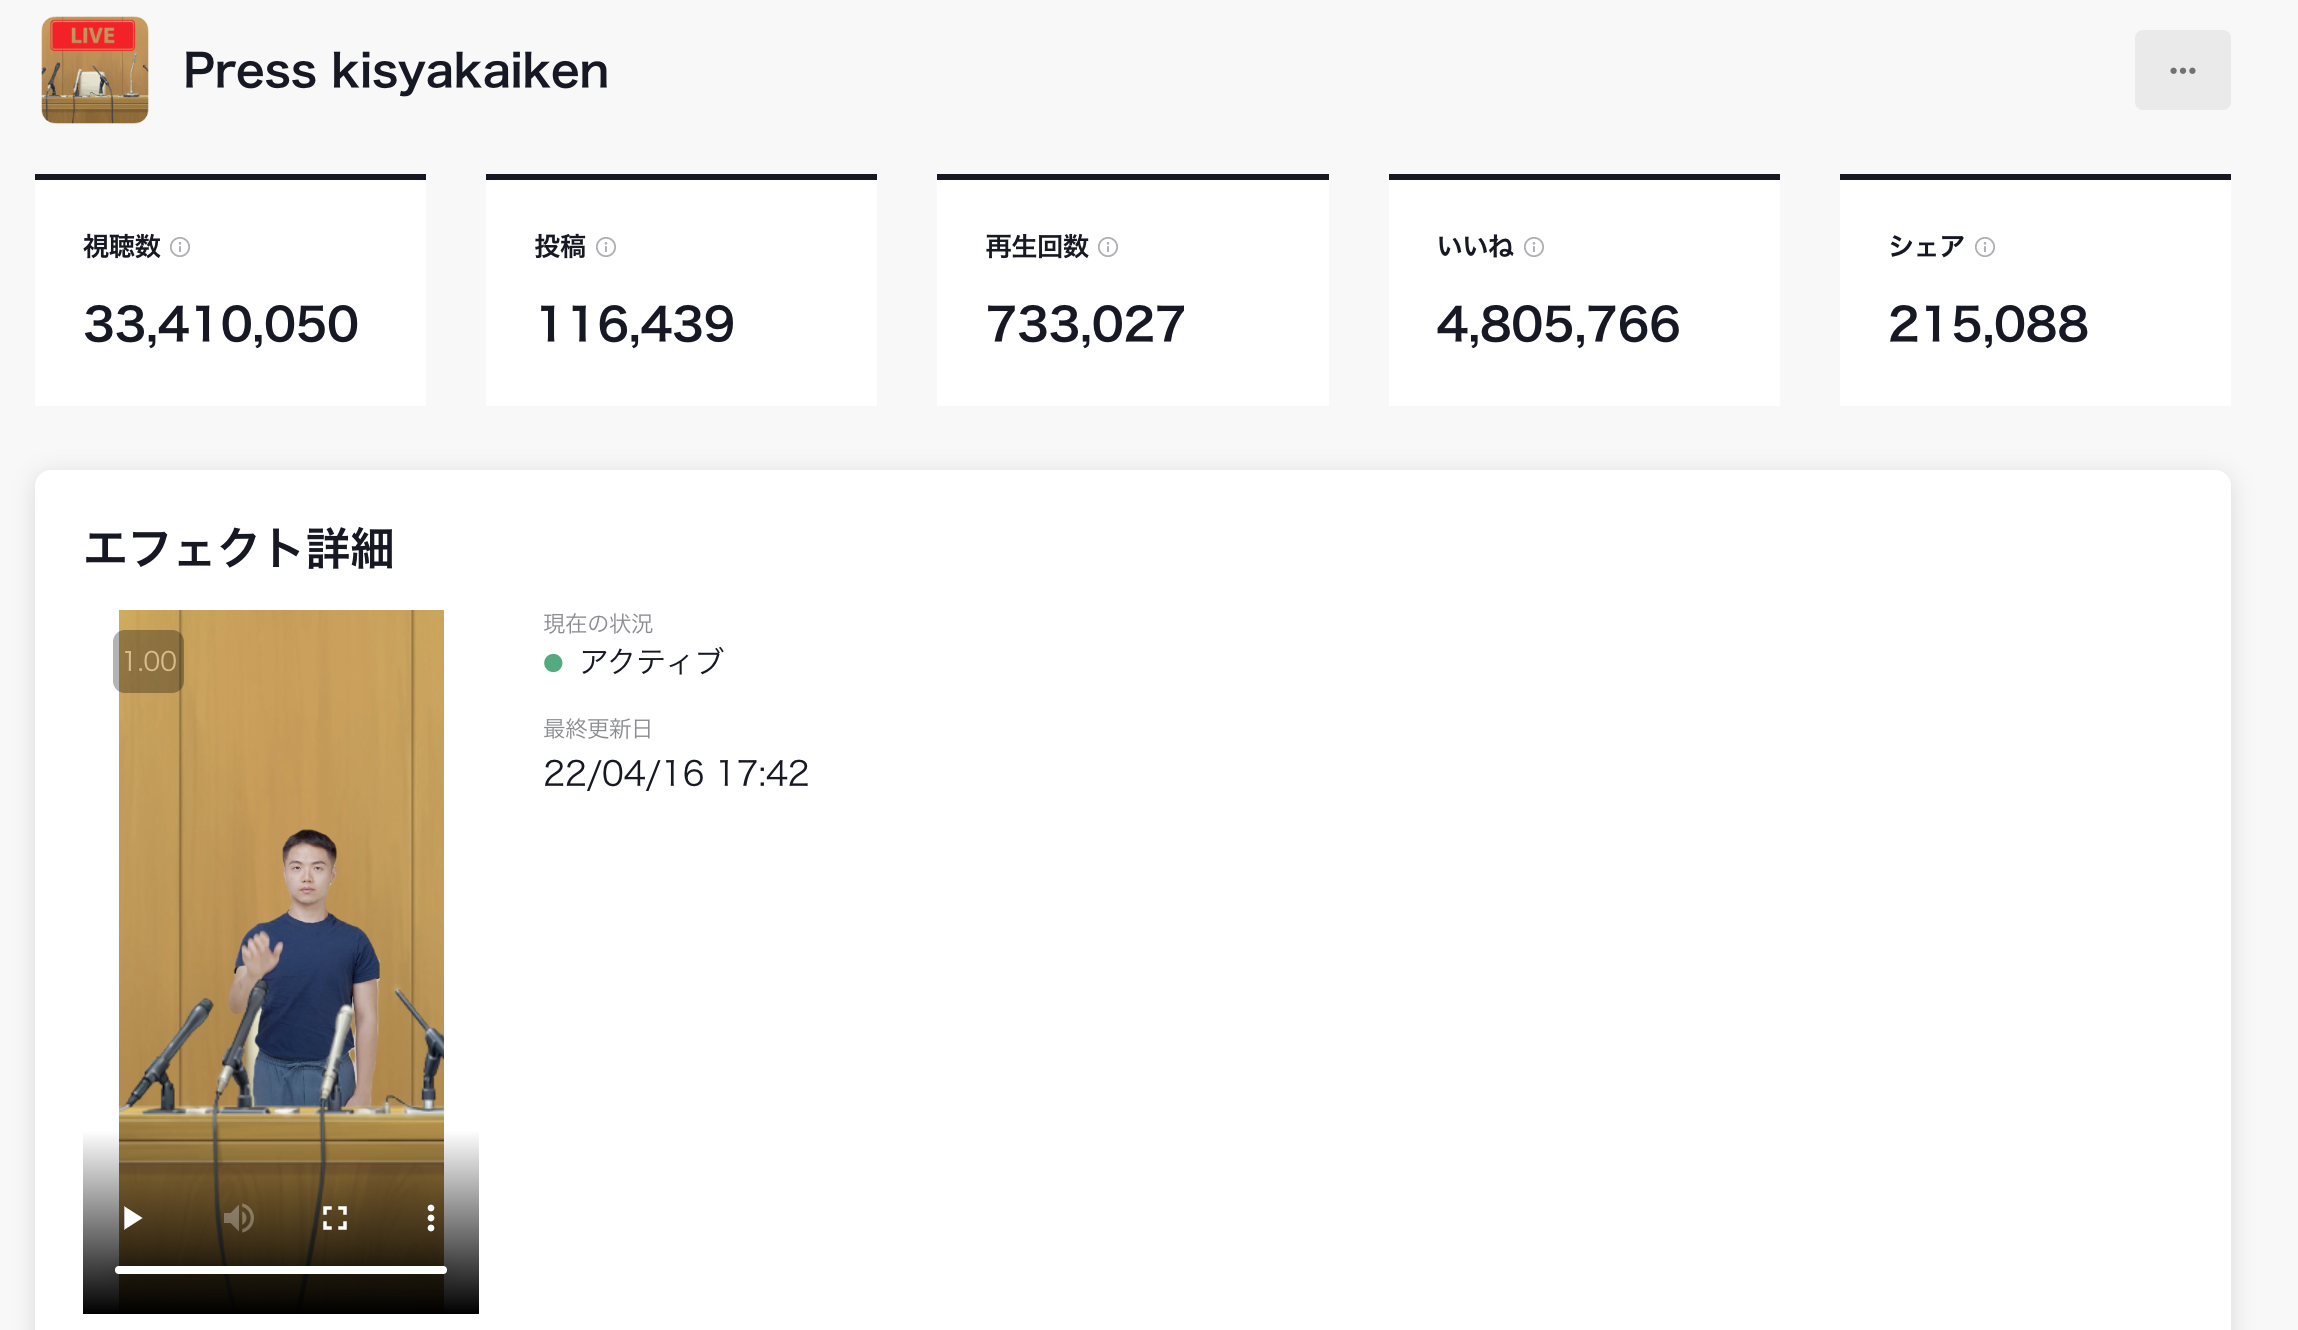Click the effect preview video thumbnail
This screenshot has width=2298, height=1330.
[x=281, y=900]
